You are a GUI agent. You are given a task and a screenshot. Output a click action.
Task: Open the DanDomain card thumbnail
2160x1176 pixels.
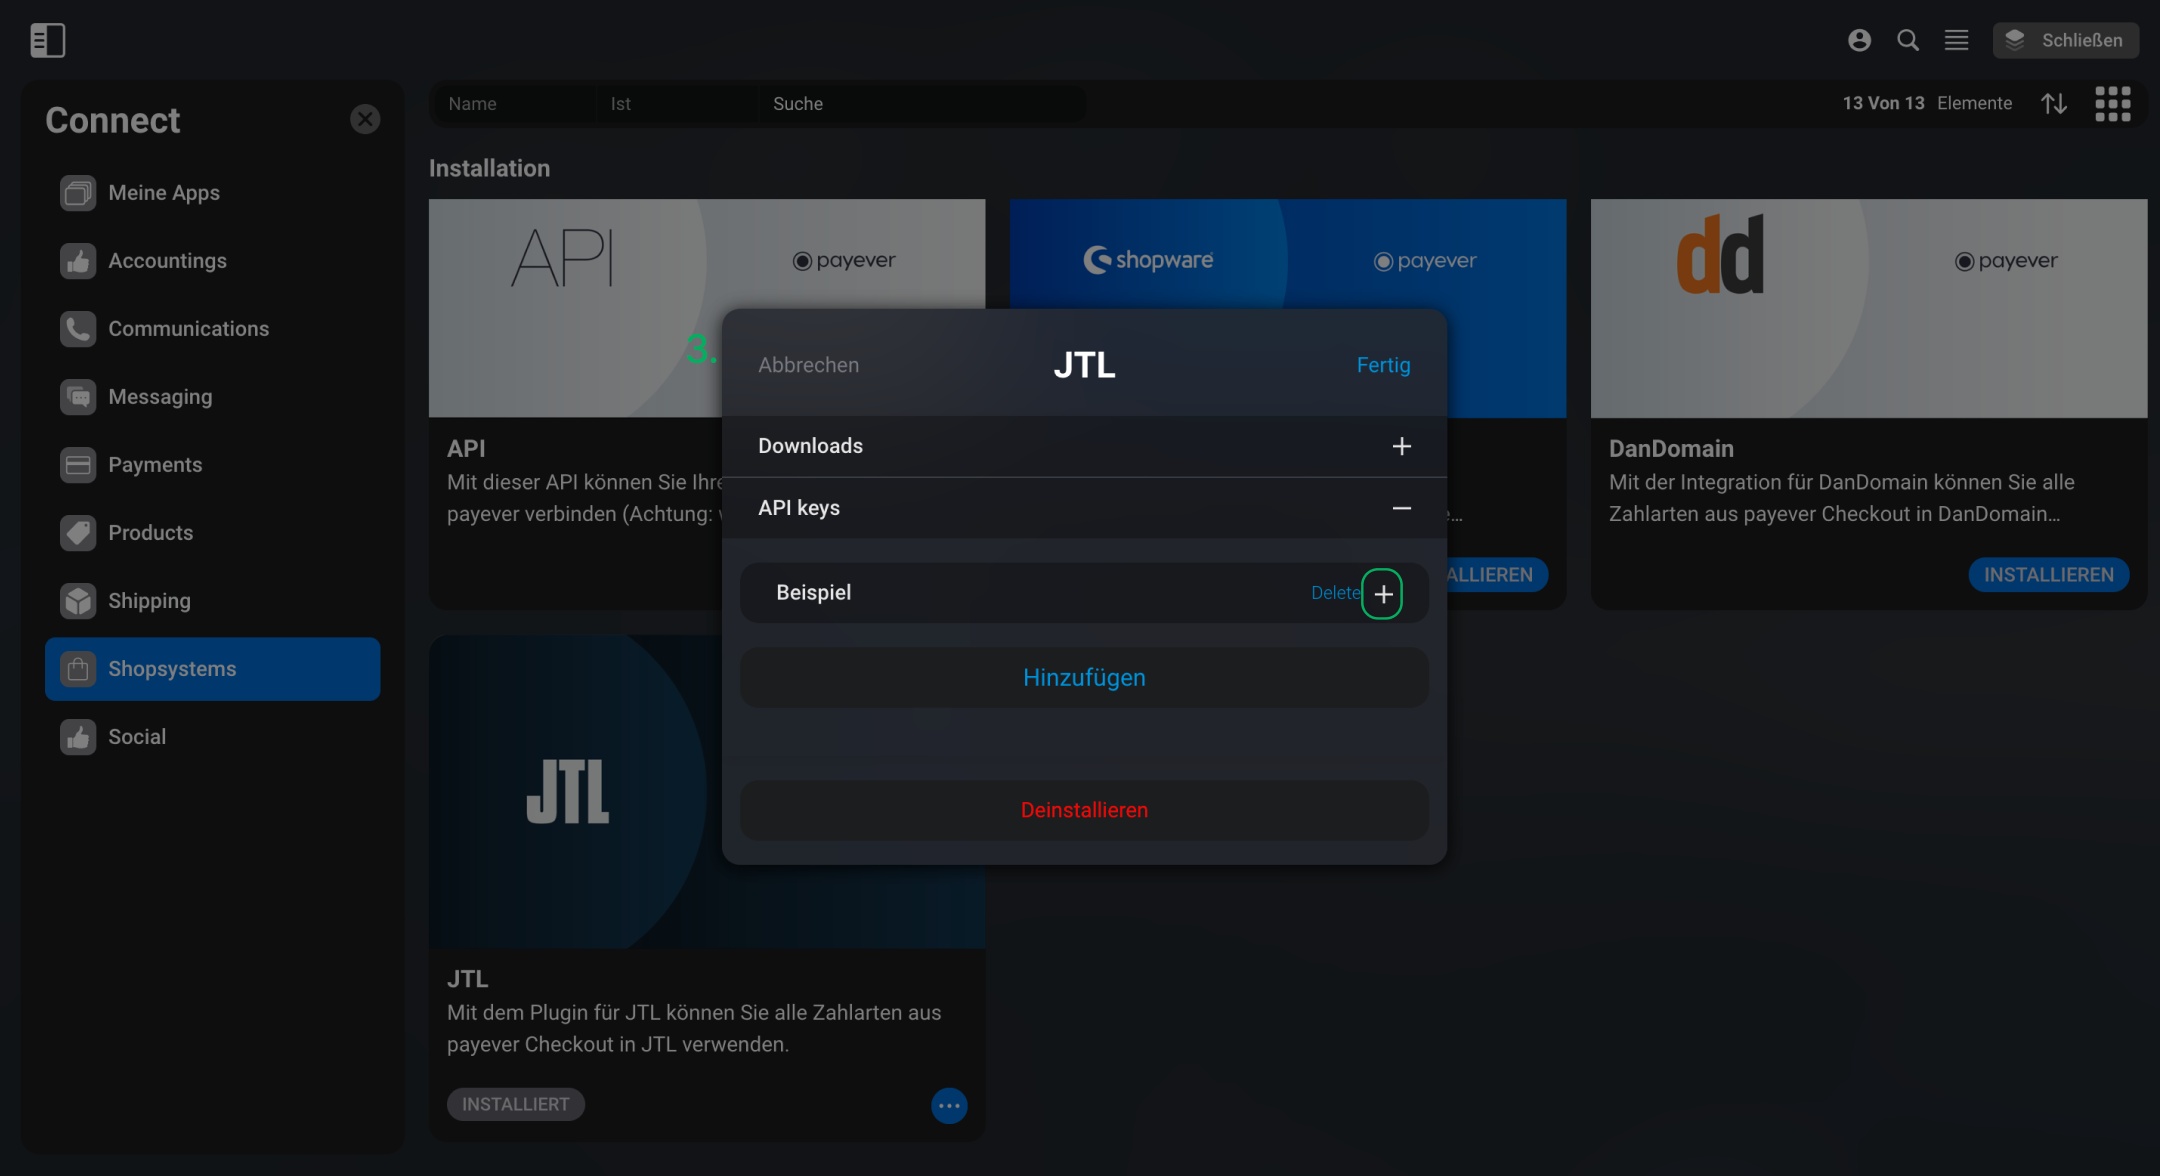(1869, 308)
